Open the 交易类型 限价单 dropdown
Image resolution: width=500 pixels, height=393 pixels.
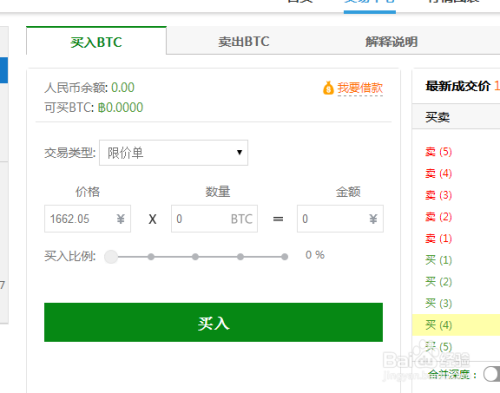point(173,153)
